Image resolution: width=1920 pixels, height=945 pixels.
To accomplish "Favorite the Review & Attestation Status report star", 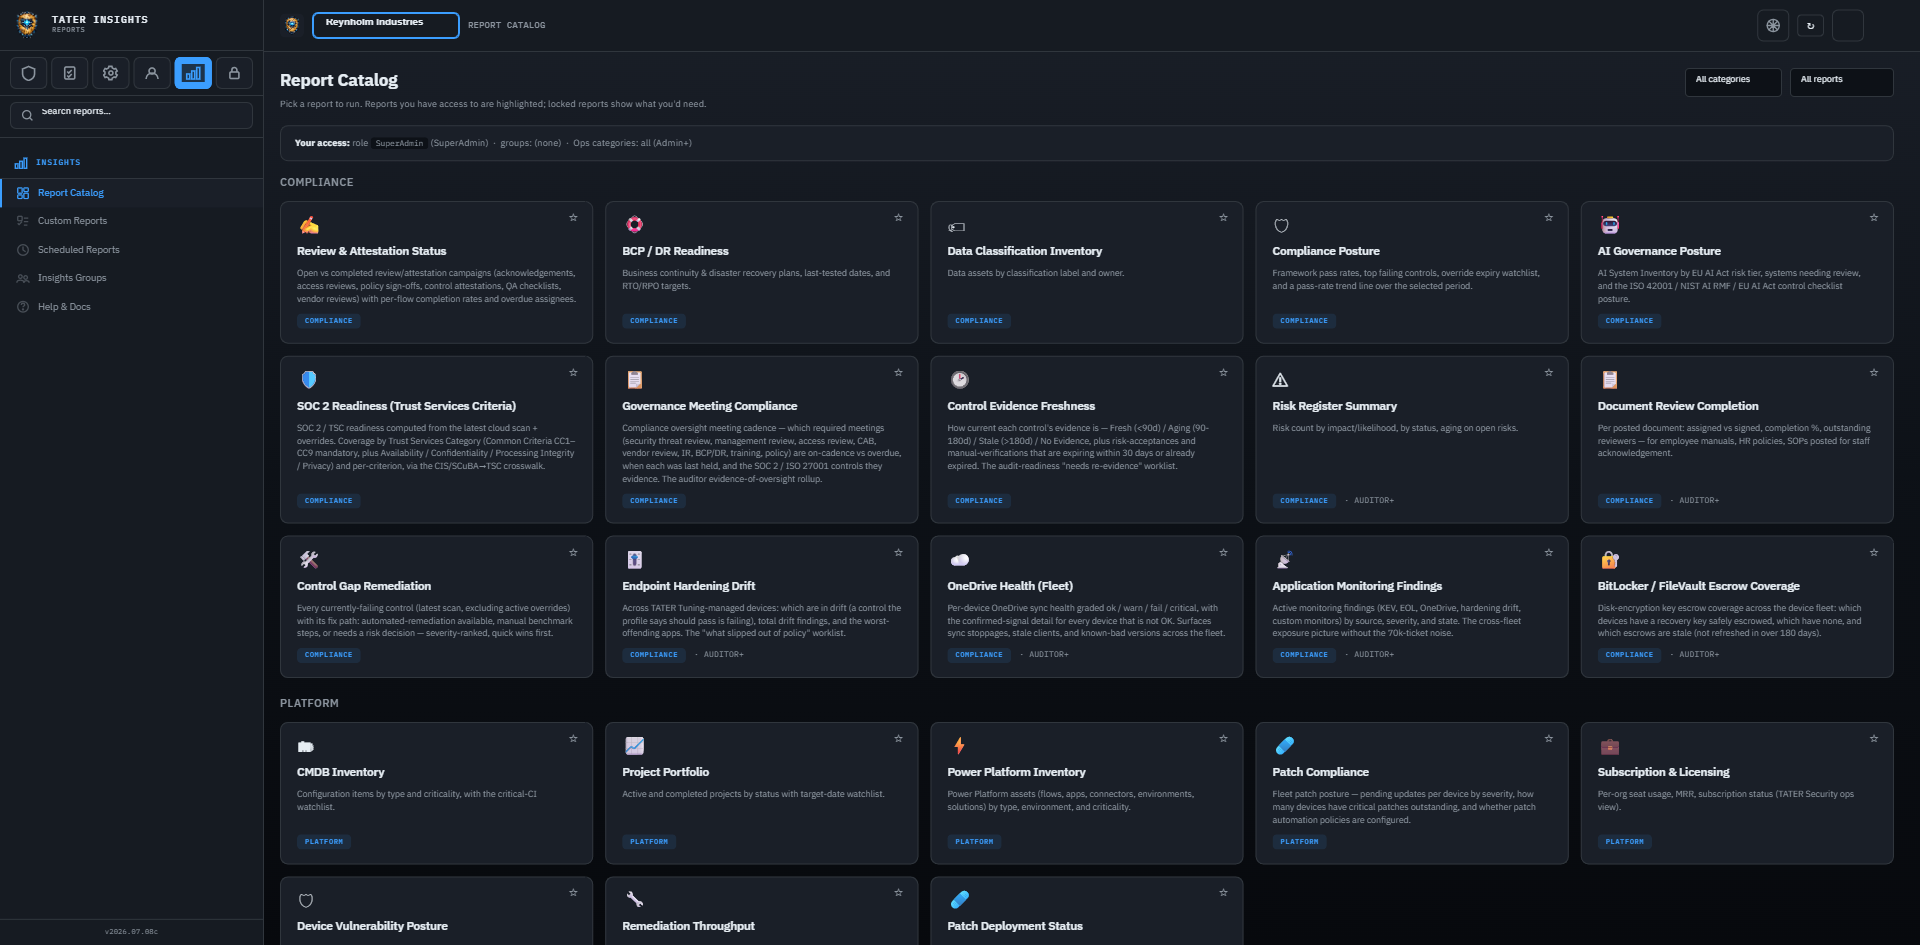I will [573, 217].
